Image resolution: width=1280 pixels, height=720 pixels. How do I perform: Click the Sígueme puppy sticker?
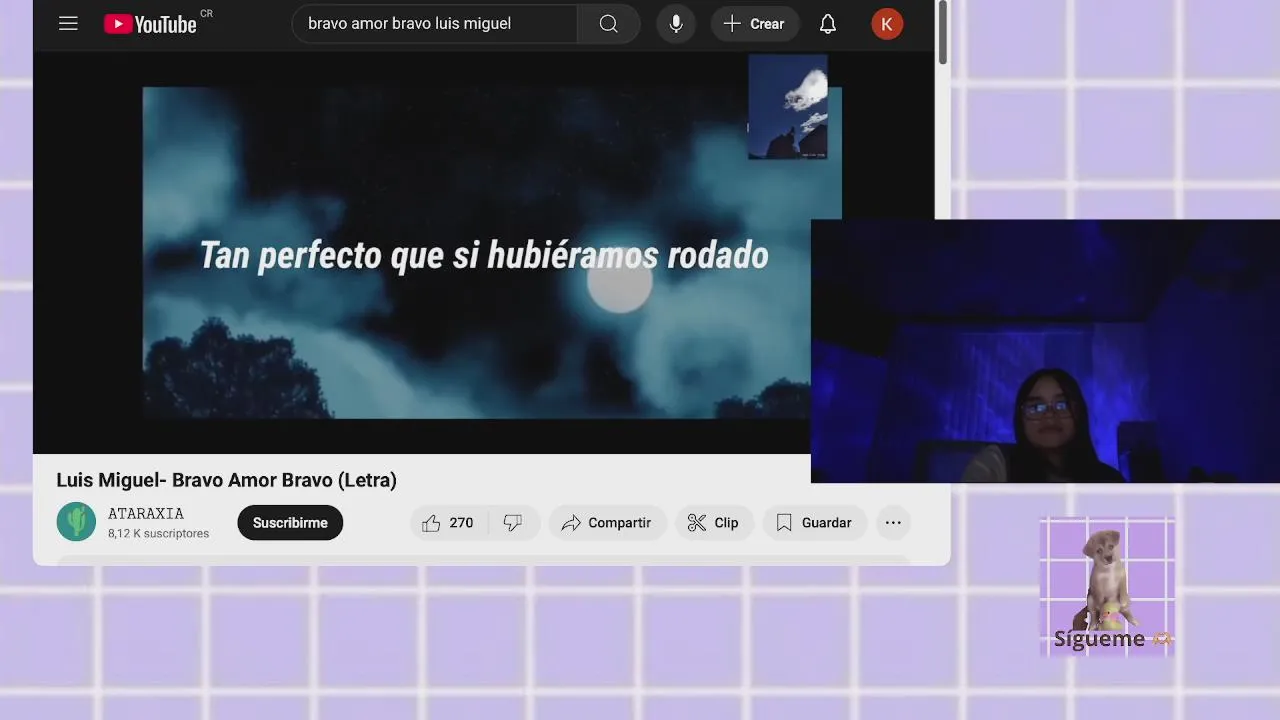(x=1107, y=586)
